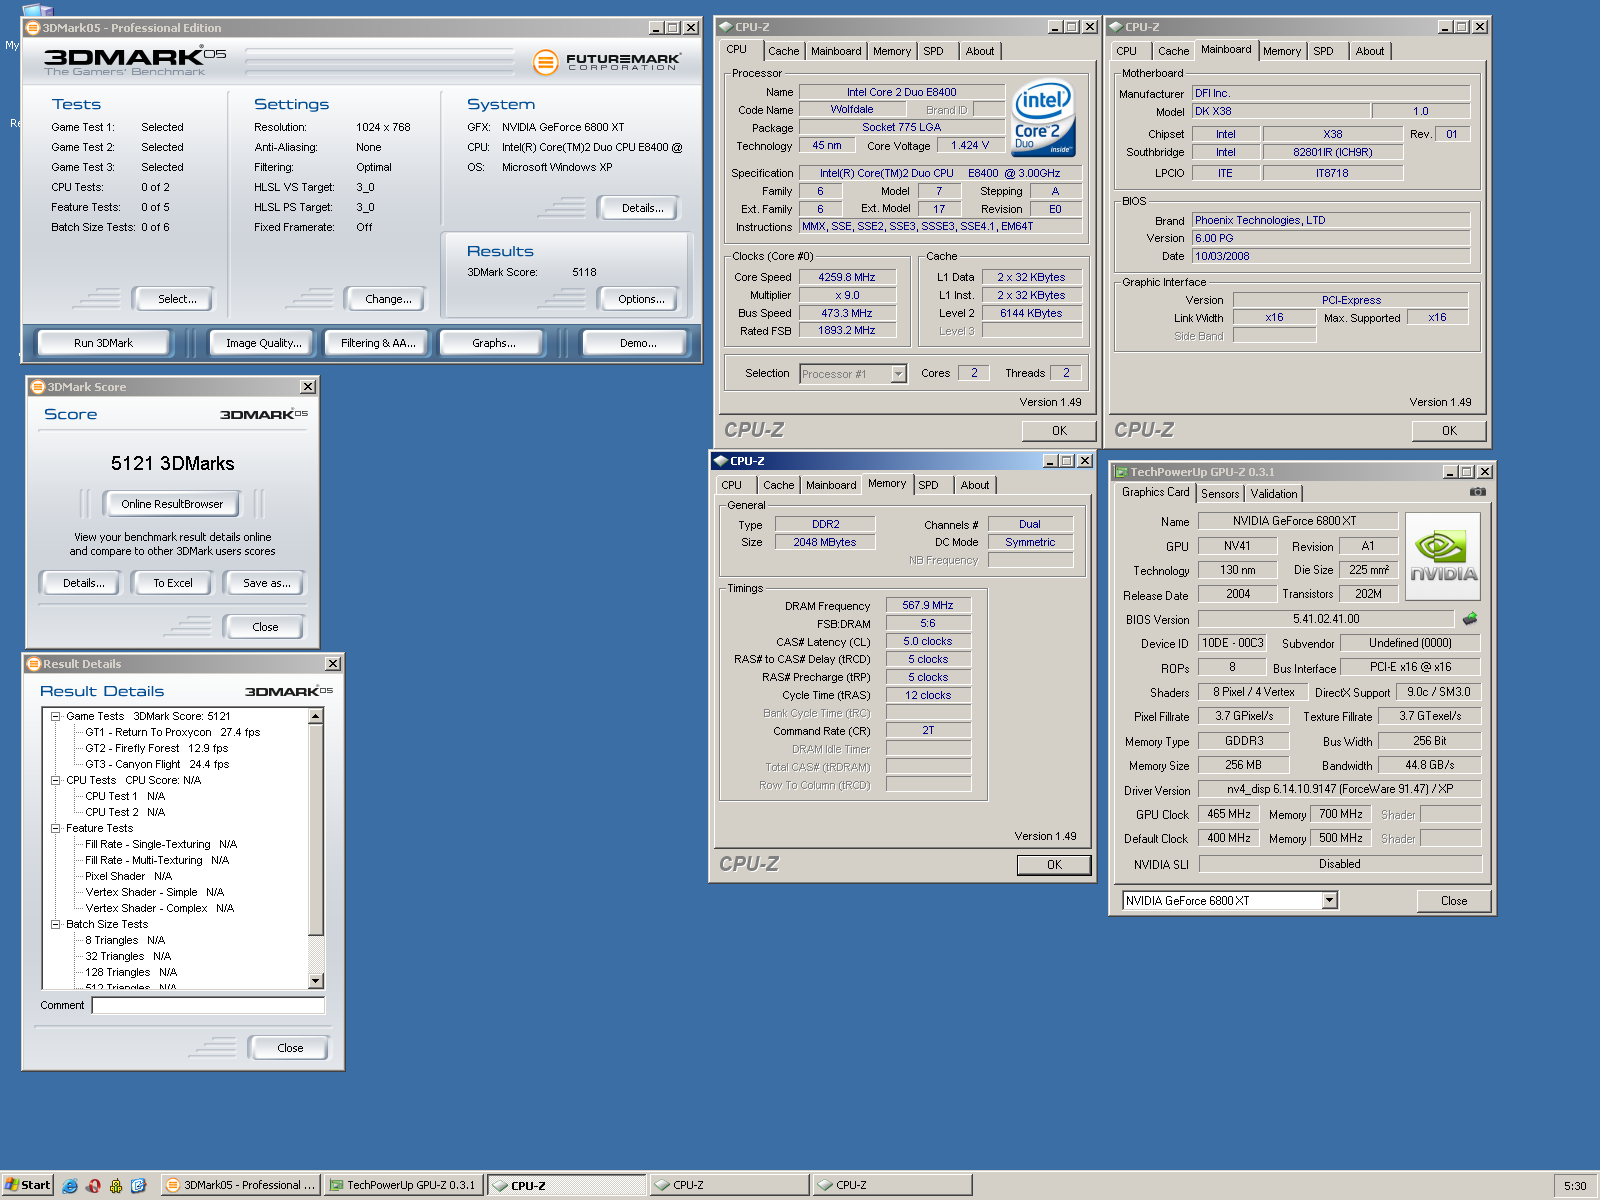Screen dimensions: 1600x1200
Task: Collapse the Game Tests tree node
Action: click(56, 716)
